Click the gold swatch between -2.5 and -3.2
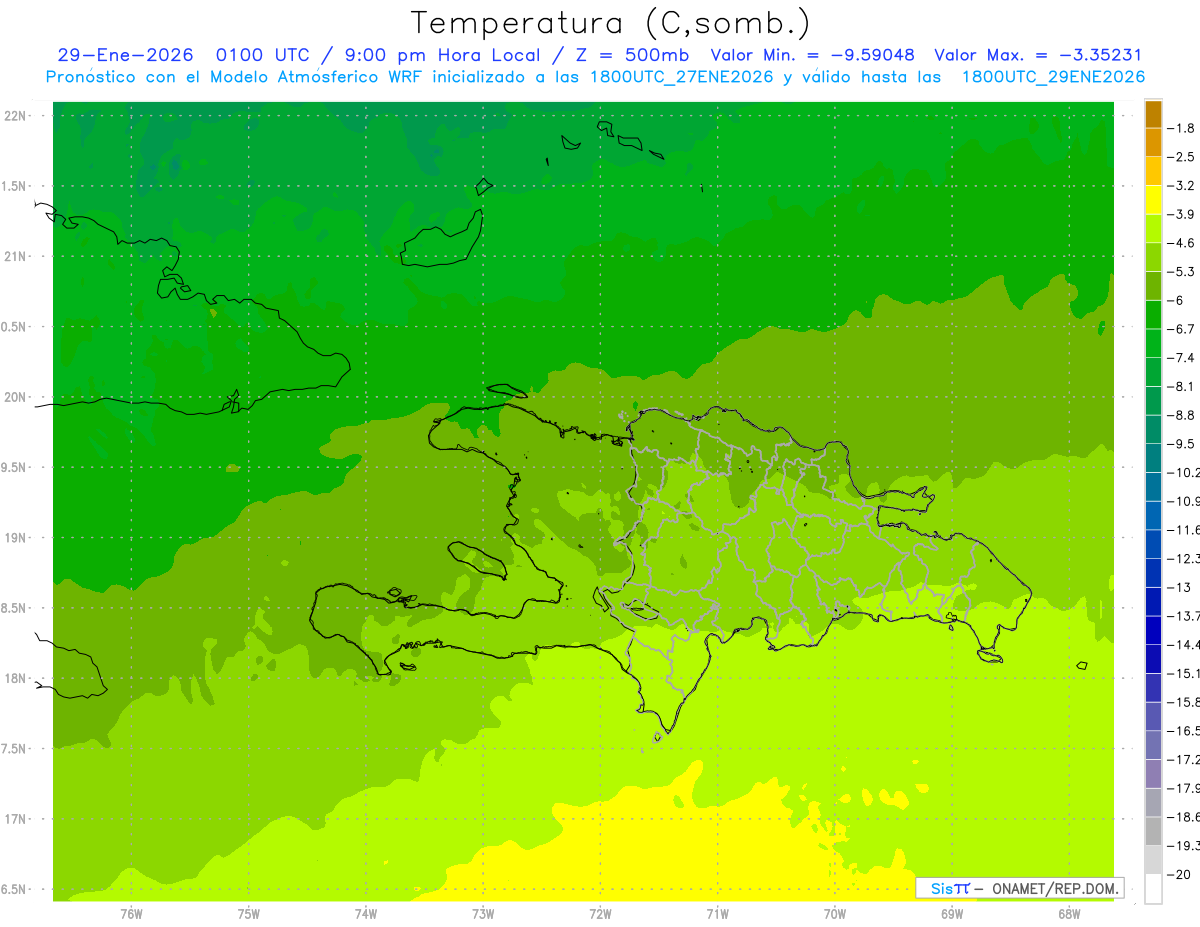This screenshot has width=1200, height=927. pos(1153,171)
